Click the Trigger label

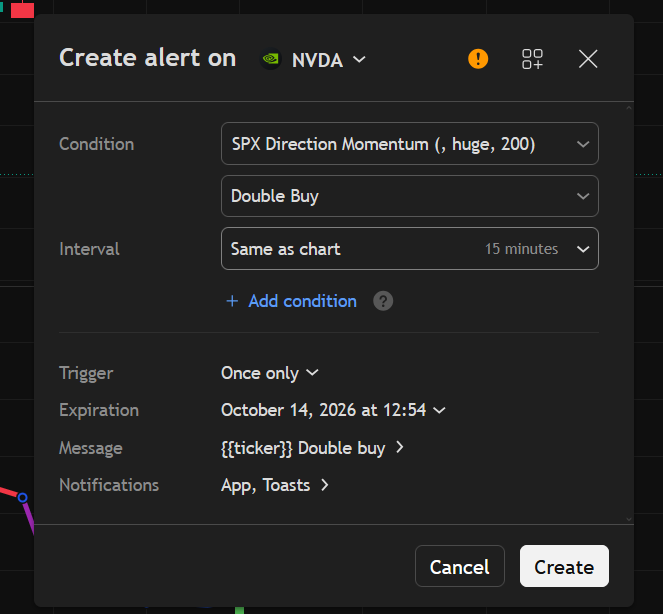[86, 373]
